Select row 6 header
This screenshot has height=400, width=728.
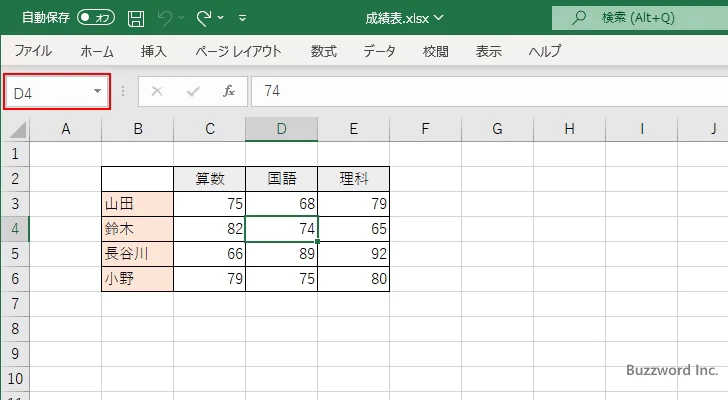pos(15,279)
